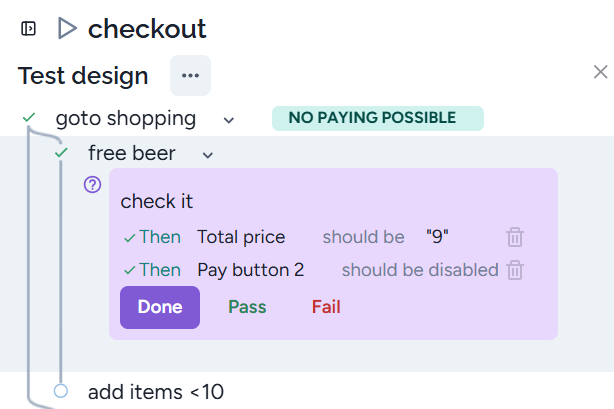Viewport: 614px width, 409px height.
Task: Open the Test design three-dots menu
Action: pos(190,76)
